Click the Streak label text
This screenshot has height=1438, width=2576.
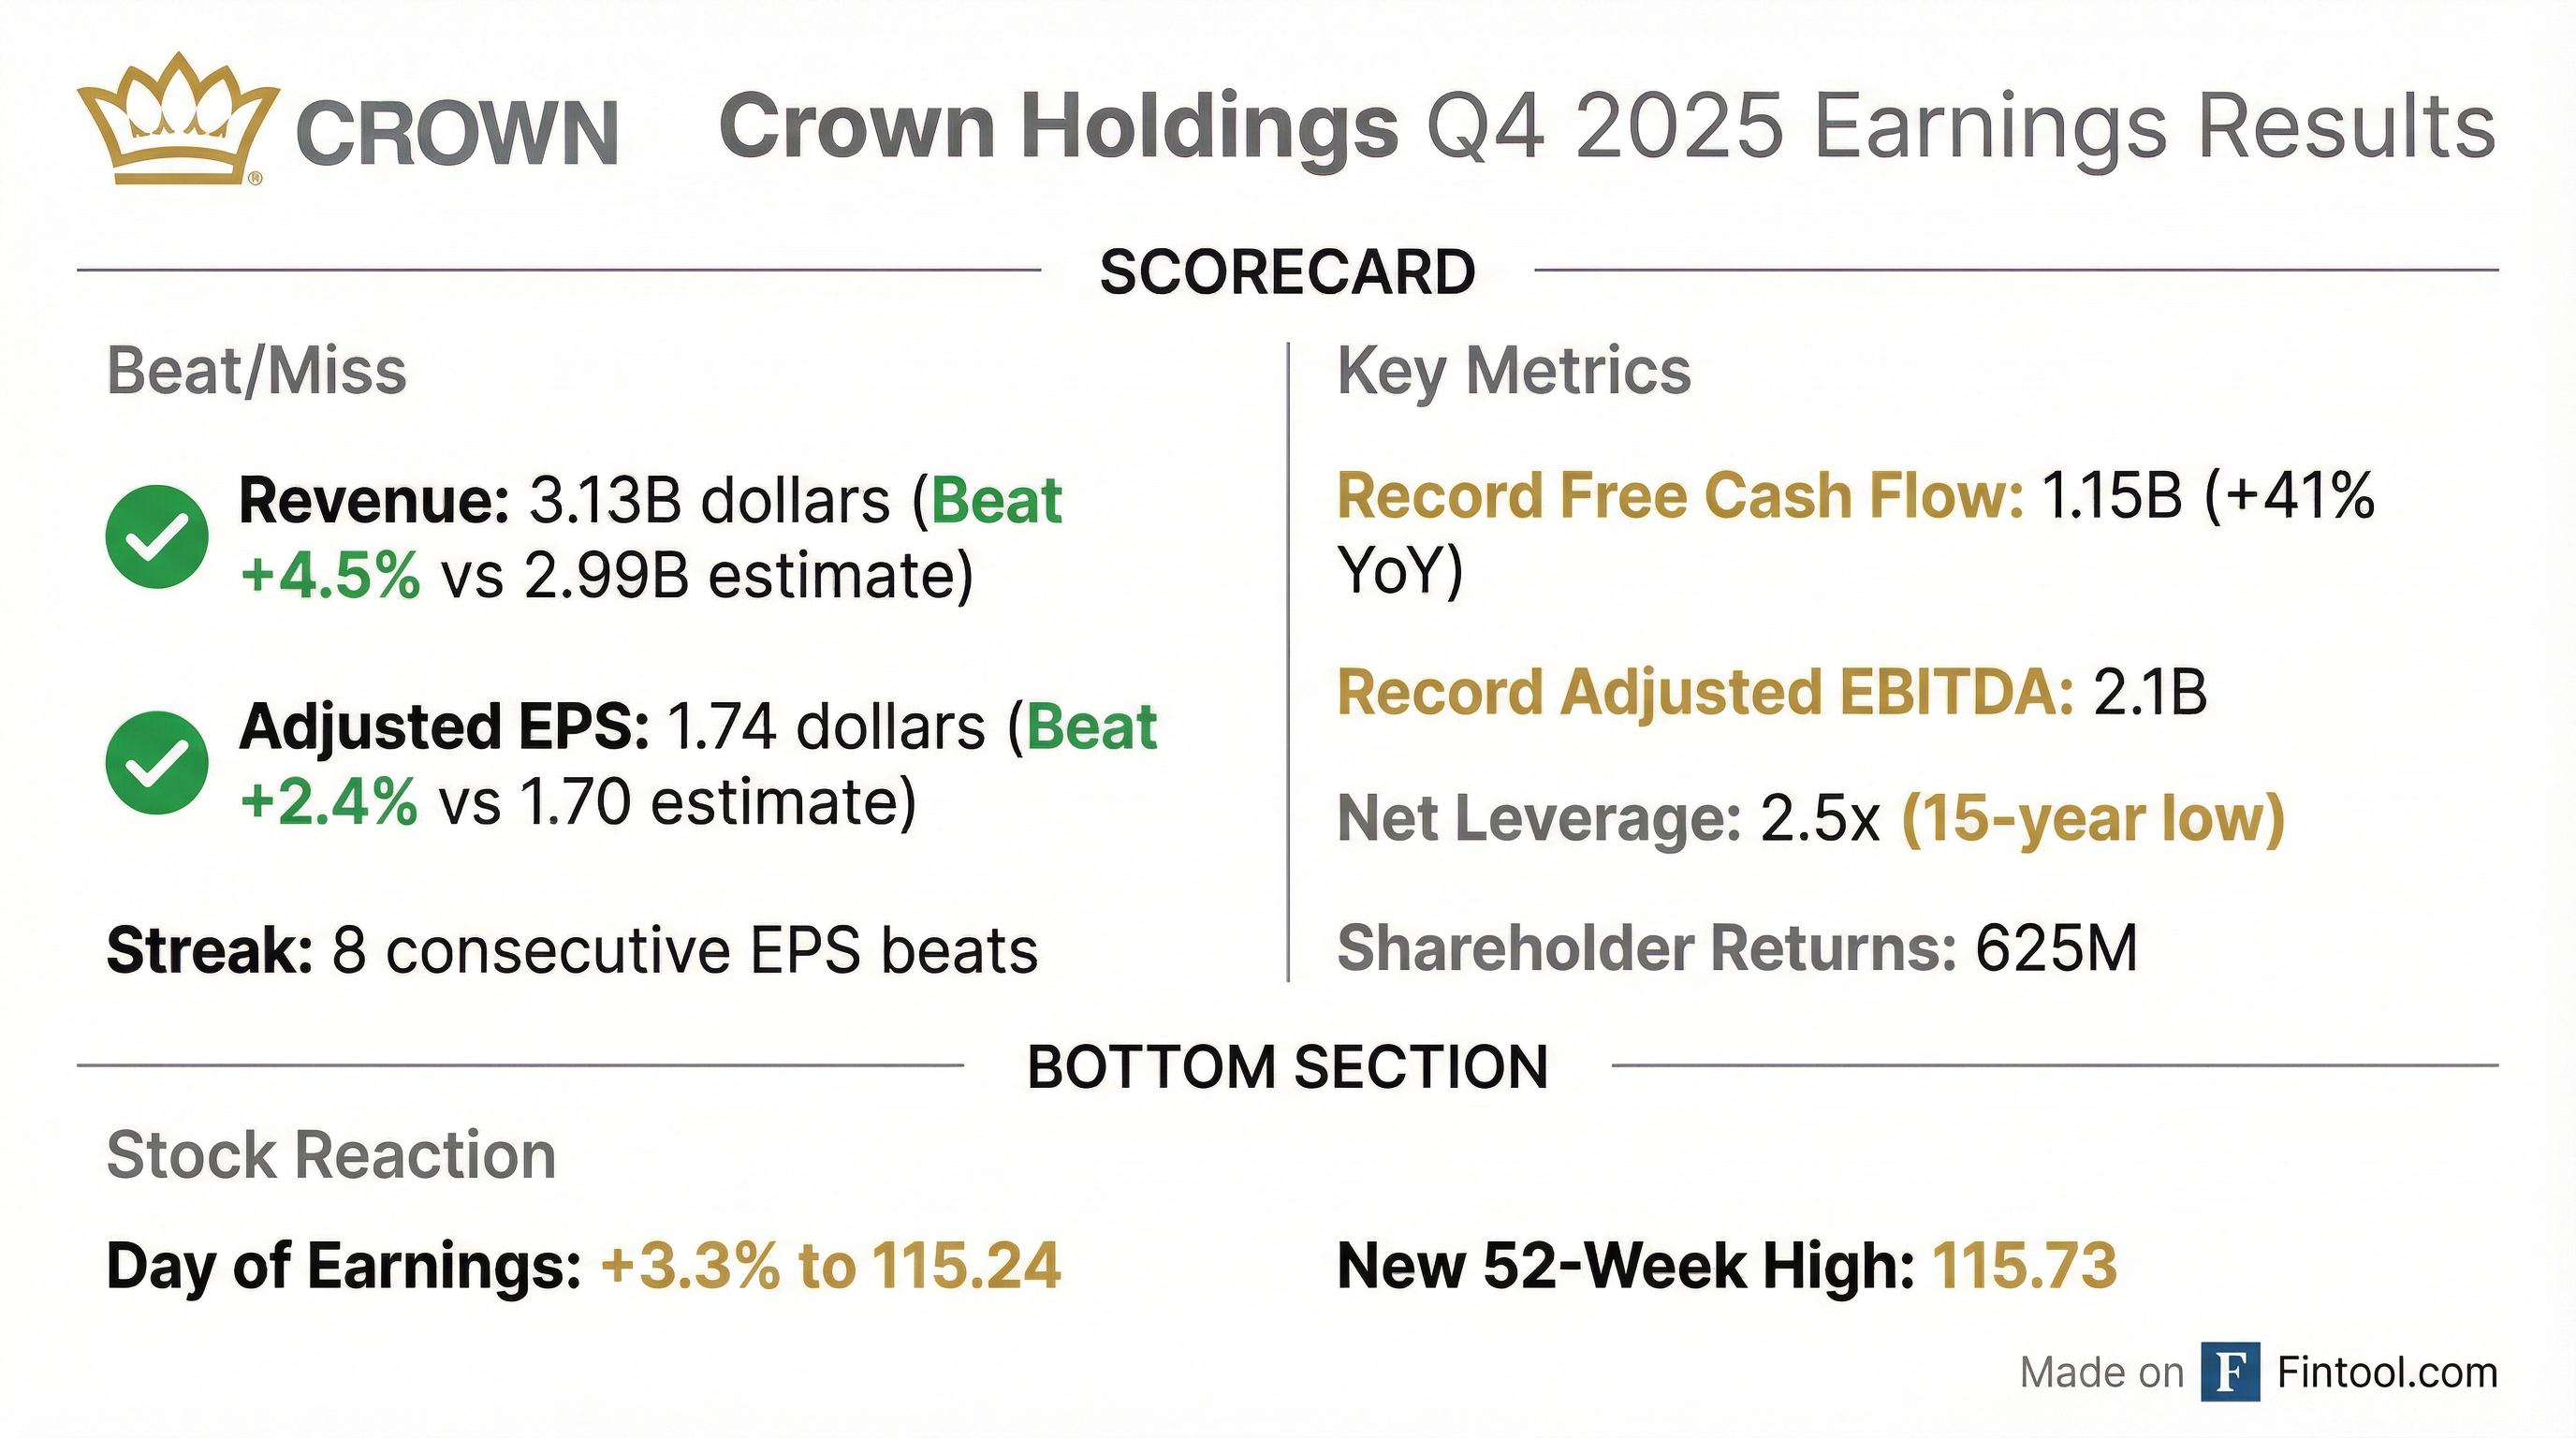point(209,950)
